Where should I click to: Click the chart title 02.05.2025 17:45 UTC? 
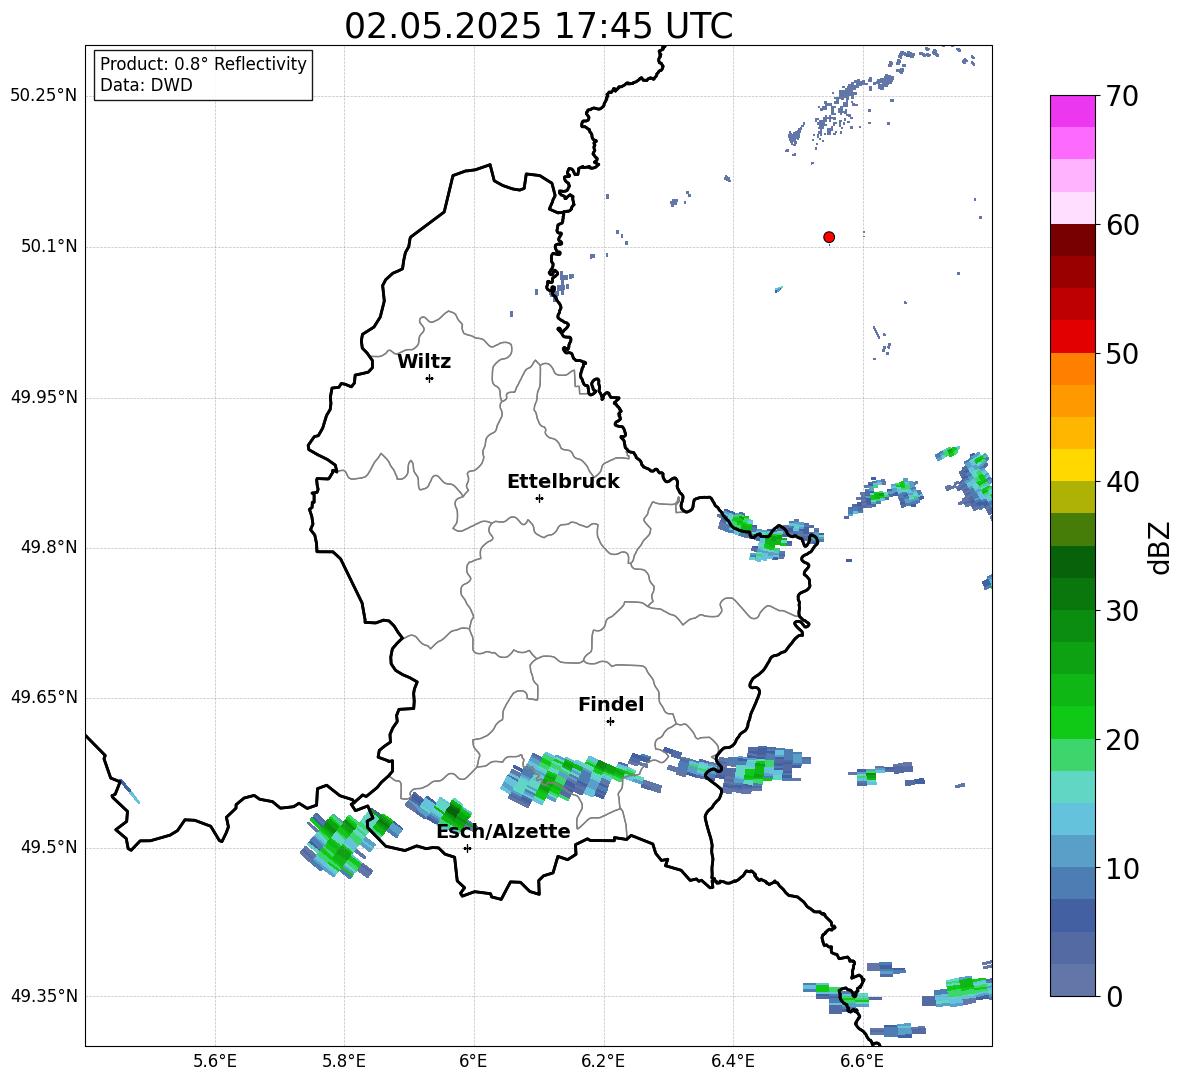(x=538, y=26)
